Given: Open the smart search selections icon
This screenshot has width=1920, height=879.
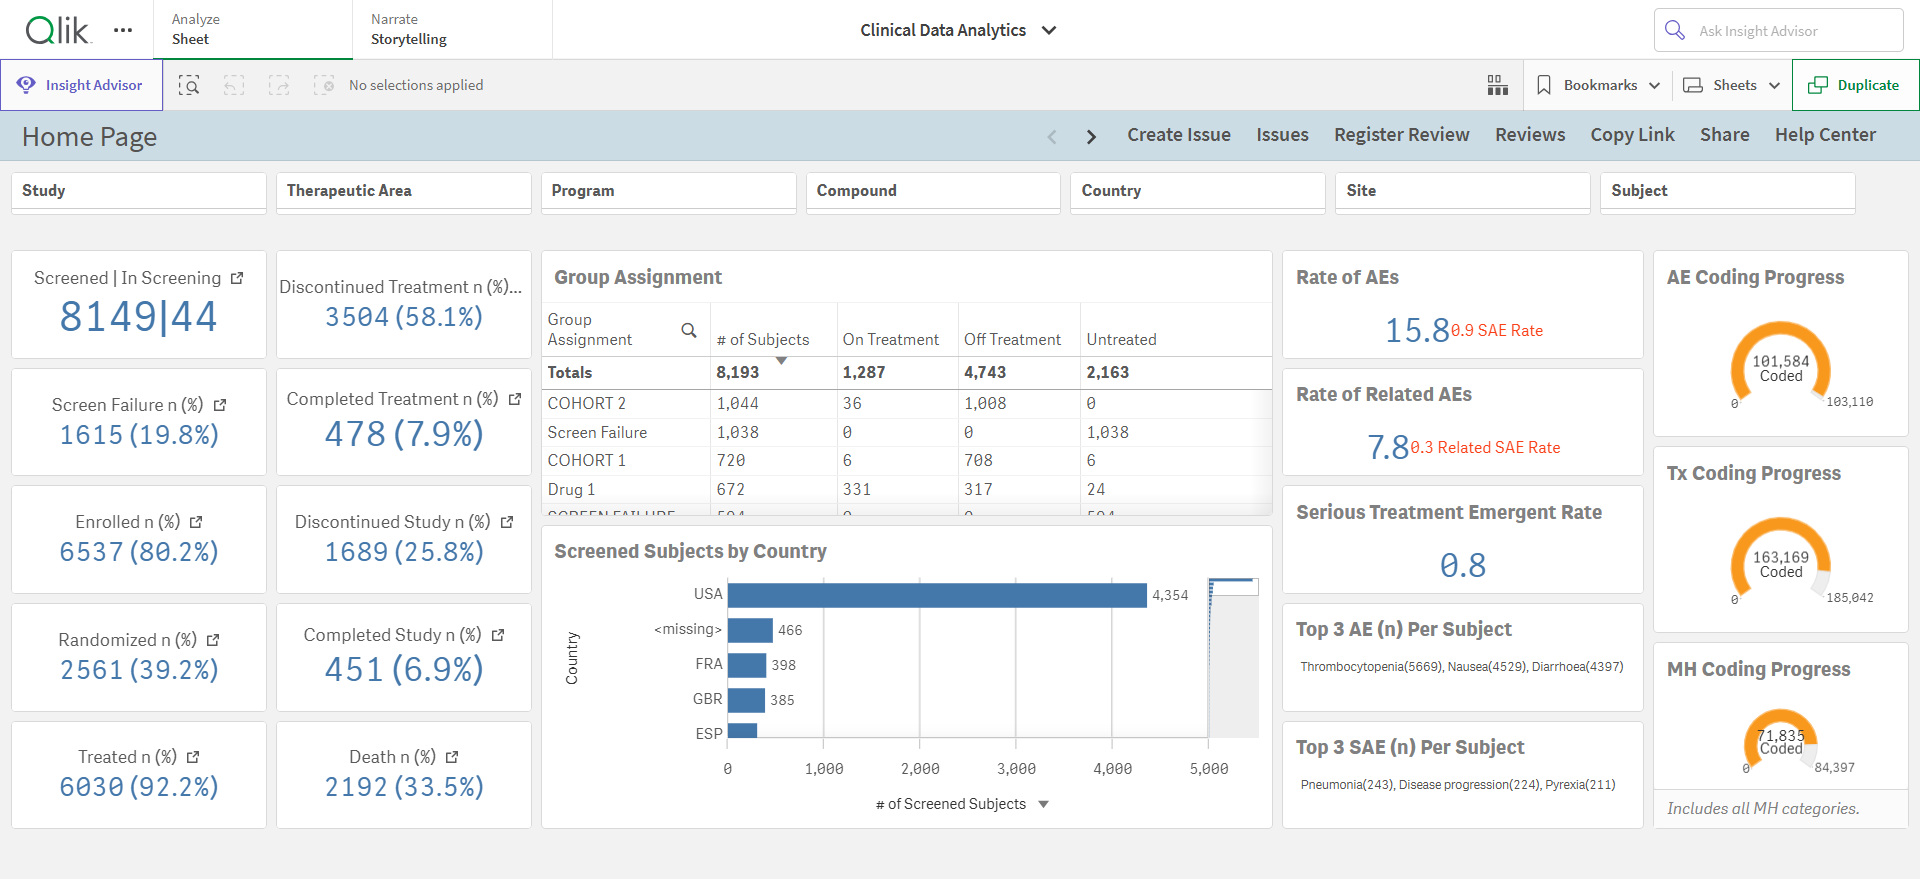Looking at the screenshot, I should click(189, 85).
